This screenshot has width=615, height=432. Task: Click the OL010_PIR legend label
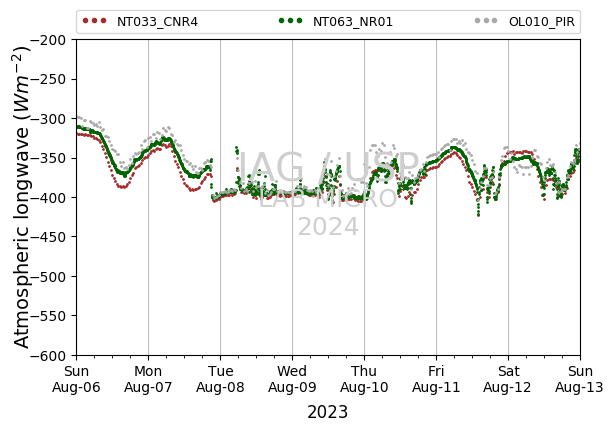click(542, 22)
